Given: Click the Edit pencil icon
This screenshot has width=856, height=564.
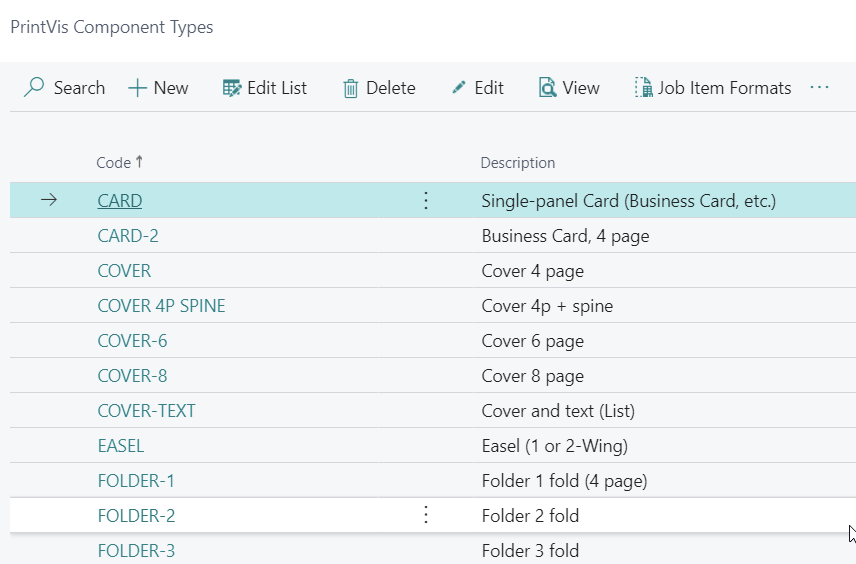Looking at the screenshot, I should point(459,87).
